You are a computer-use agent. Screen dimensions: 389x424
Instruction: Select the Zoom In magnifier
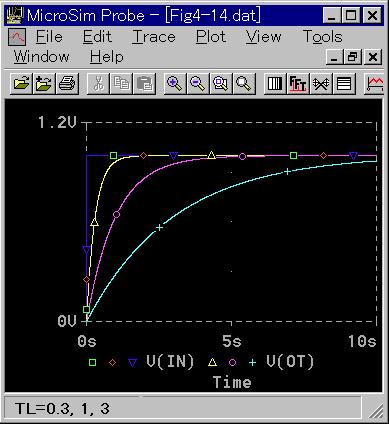point(175,83)
